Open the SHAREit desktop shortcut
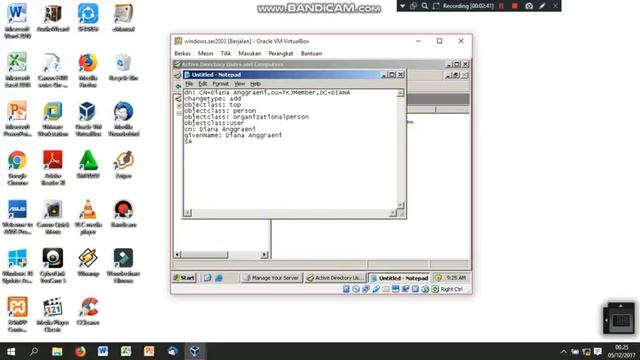640x360 pixels. pos(88,17)
